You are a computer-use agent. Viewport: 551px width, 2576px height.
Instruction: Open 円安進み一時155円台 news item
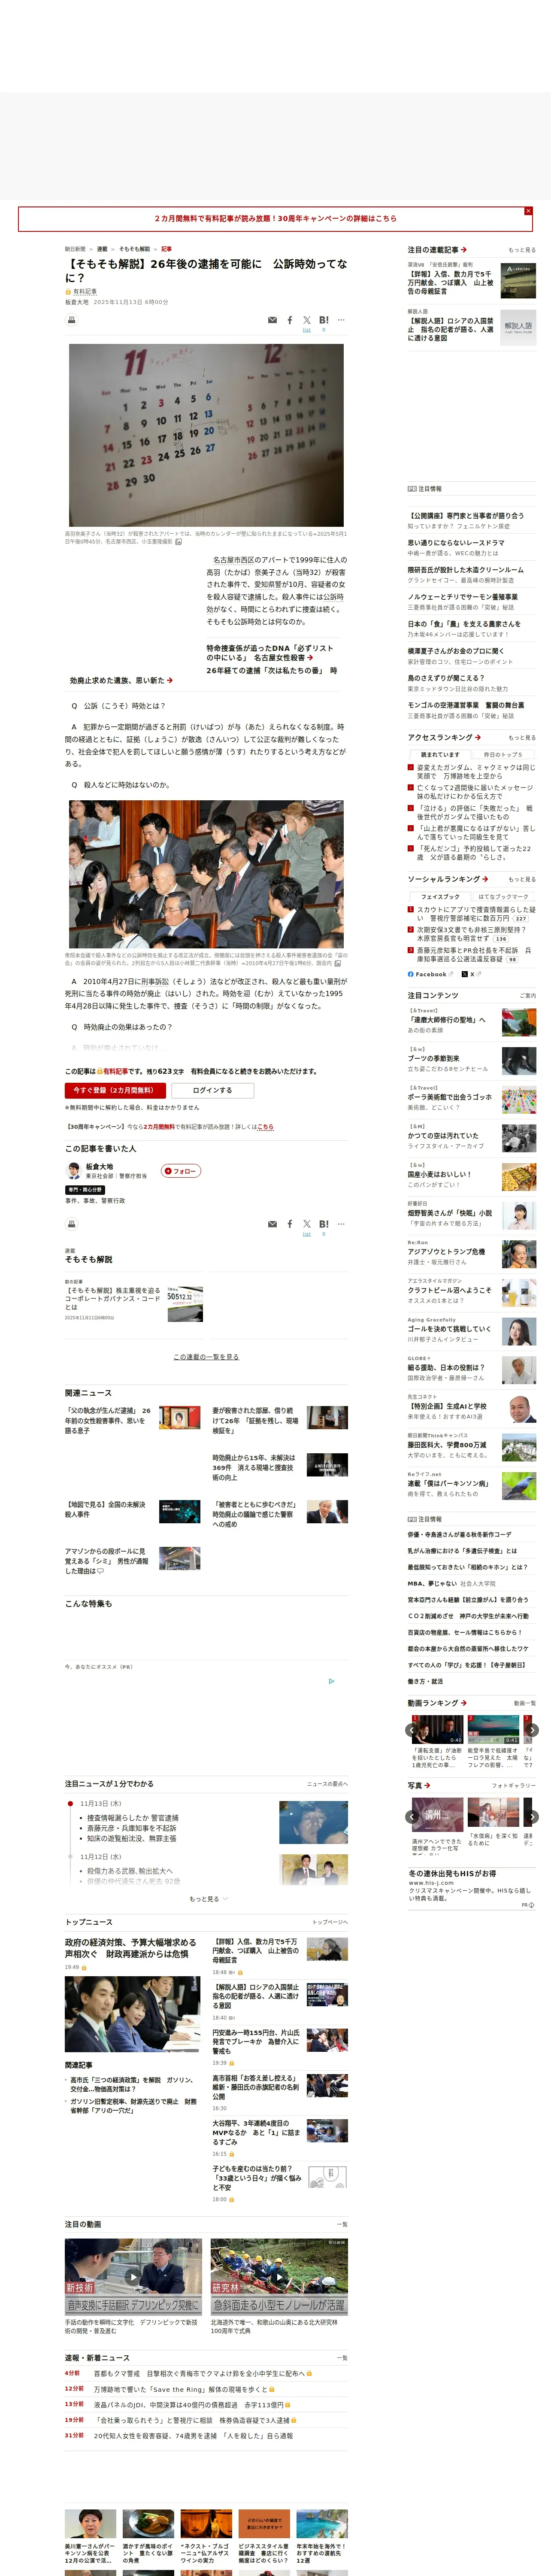click(256, 2042)
